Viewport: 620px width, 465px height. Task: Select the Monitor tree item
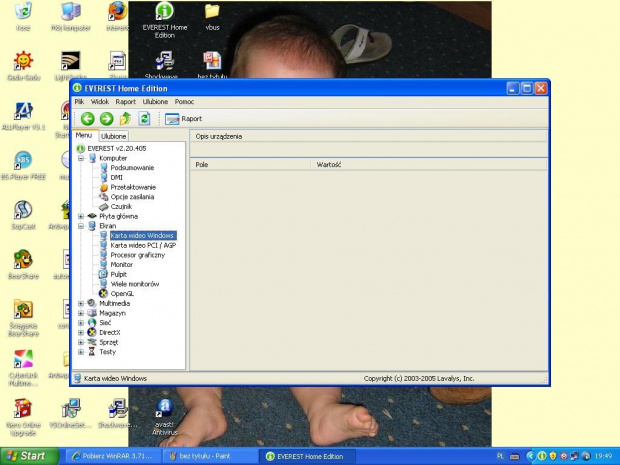(121, 265)
